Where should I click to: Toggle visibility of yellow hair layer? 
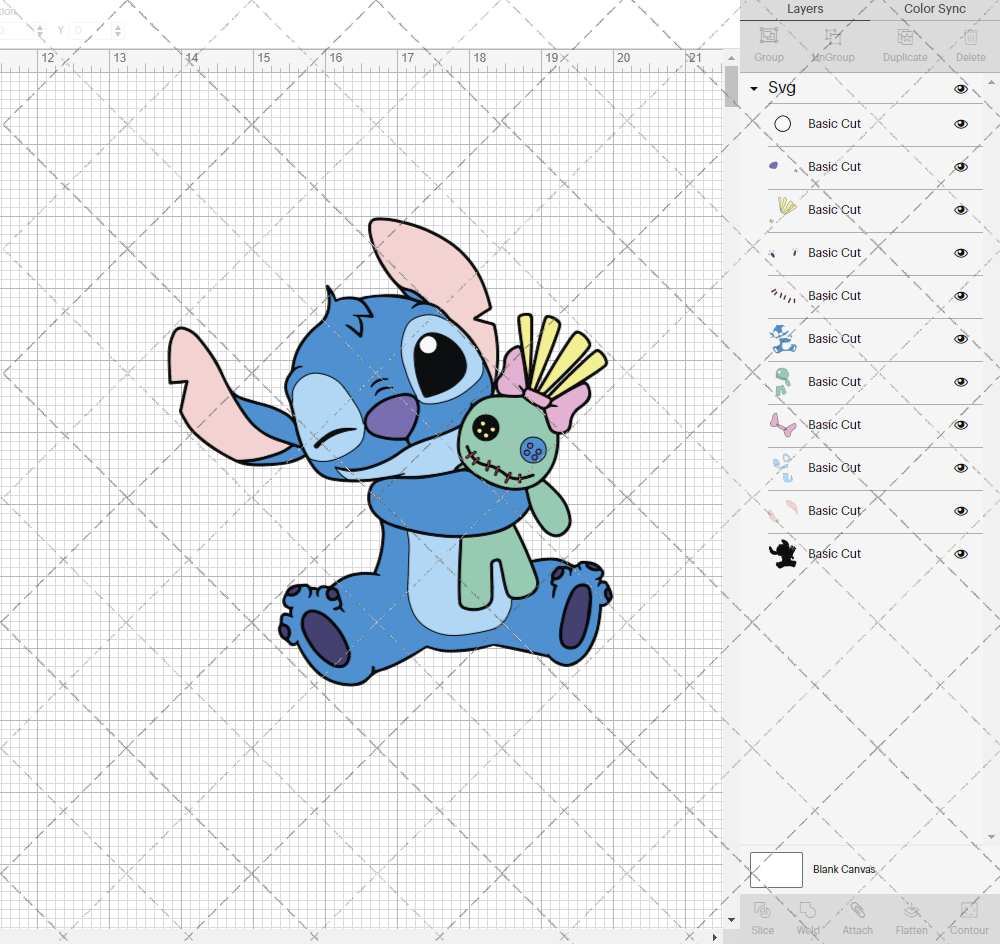click(x=960, y=210)
